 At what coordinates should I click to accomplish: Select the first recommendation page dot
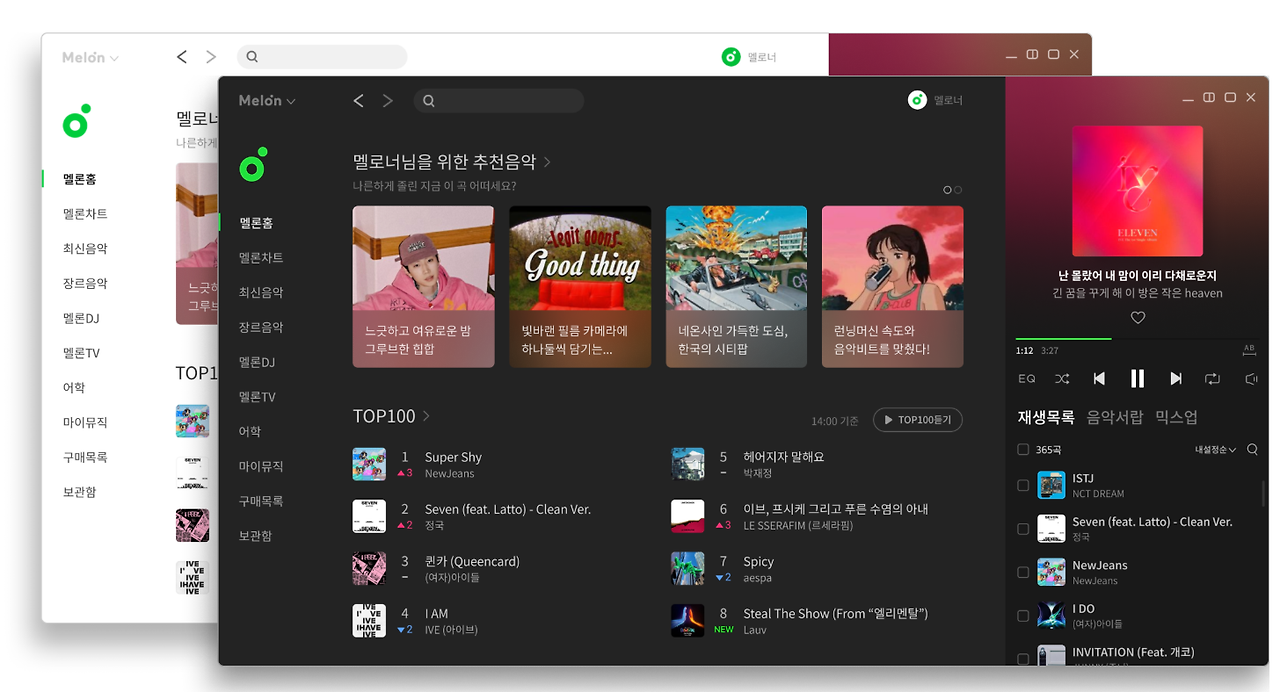tap(948, 190)
